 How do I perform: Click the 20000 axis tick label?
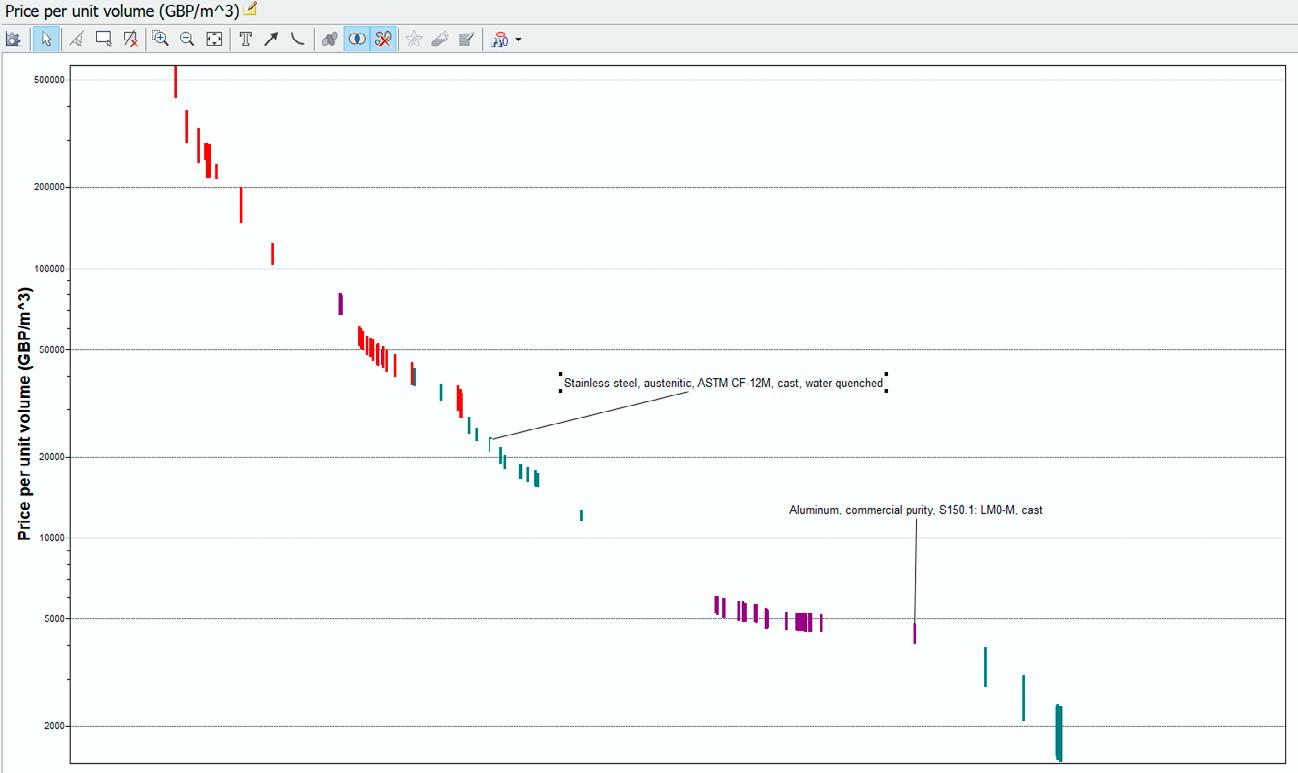(50, 457)
